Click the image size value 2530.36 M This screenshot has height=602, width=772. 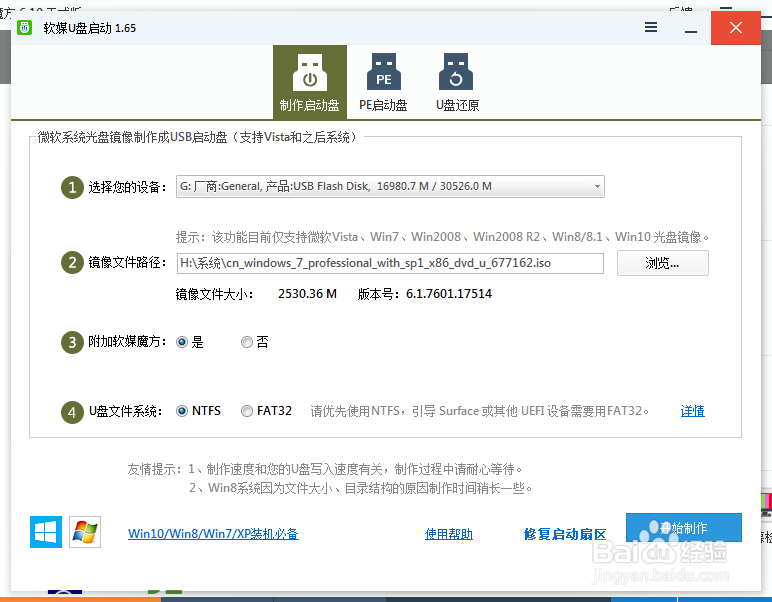[307, 294]
